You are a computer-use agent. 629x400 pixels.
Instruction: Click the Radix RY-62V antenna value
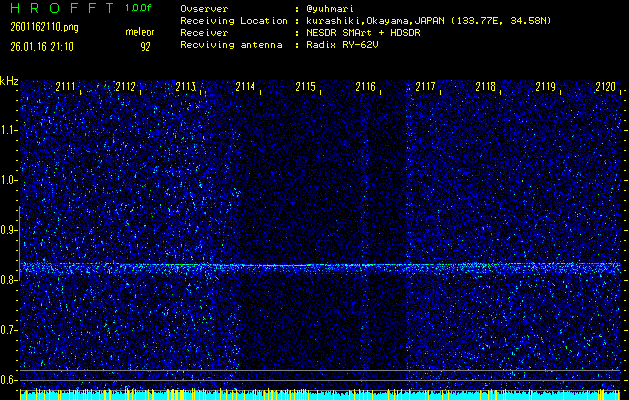[x=342, y=45]
